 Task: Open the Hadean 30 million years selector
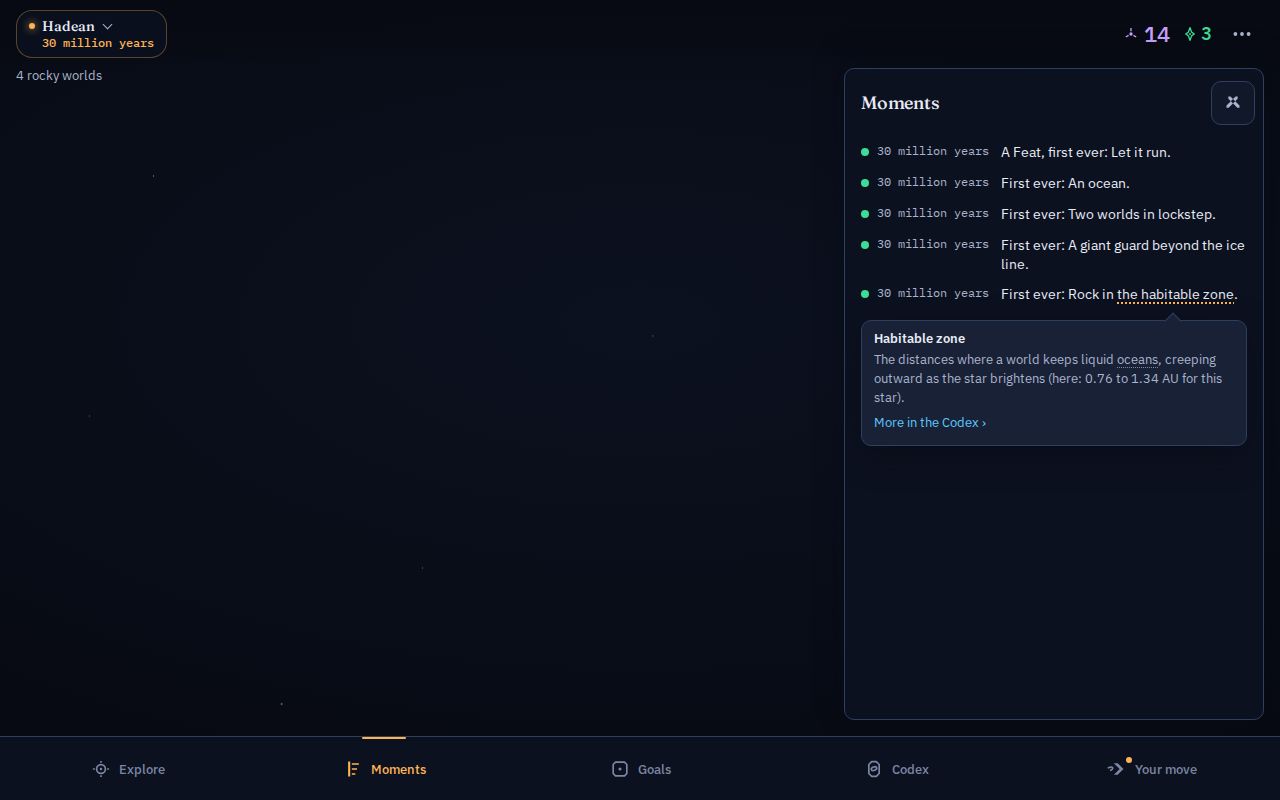91,34
